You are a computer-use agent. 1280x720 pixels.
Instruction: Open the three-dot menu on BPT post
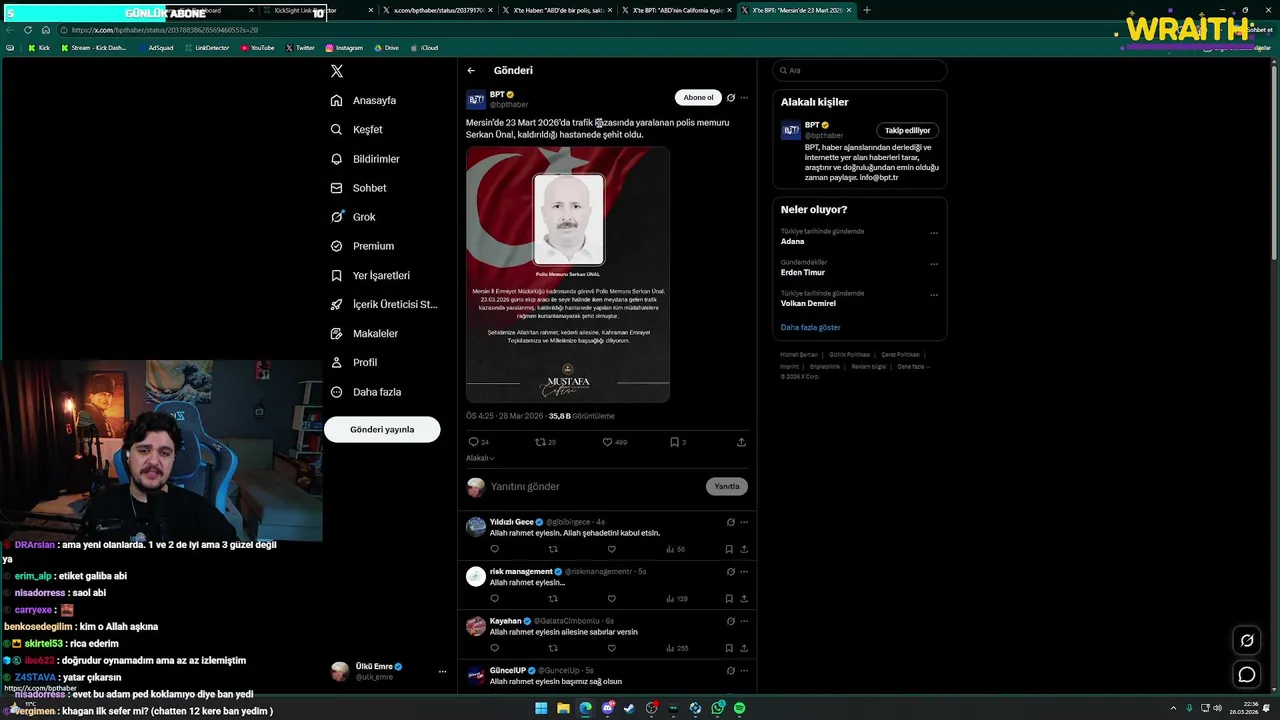click(x=744, y=98)
